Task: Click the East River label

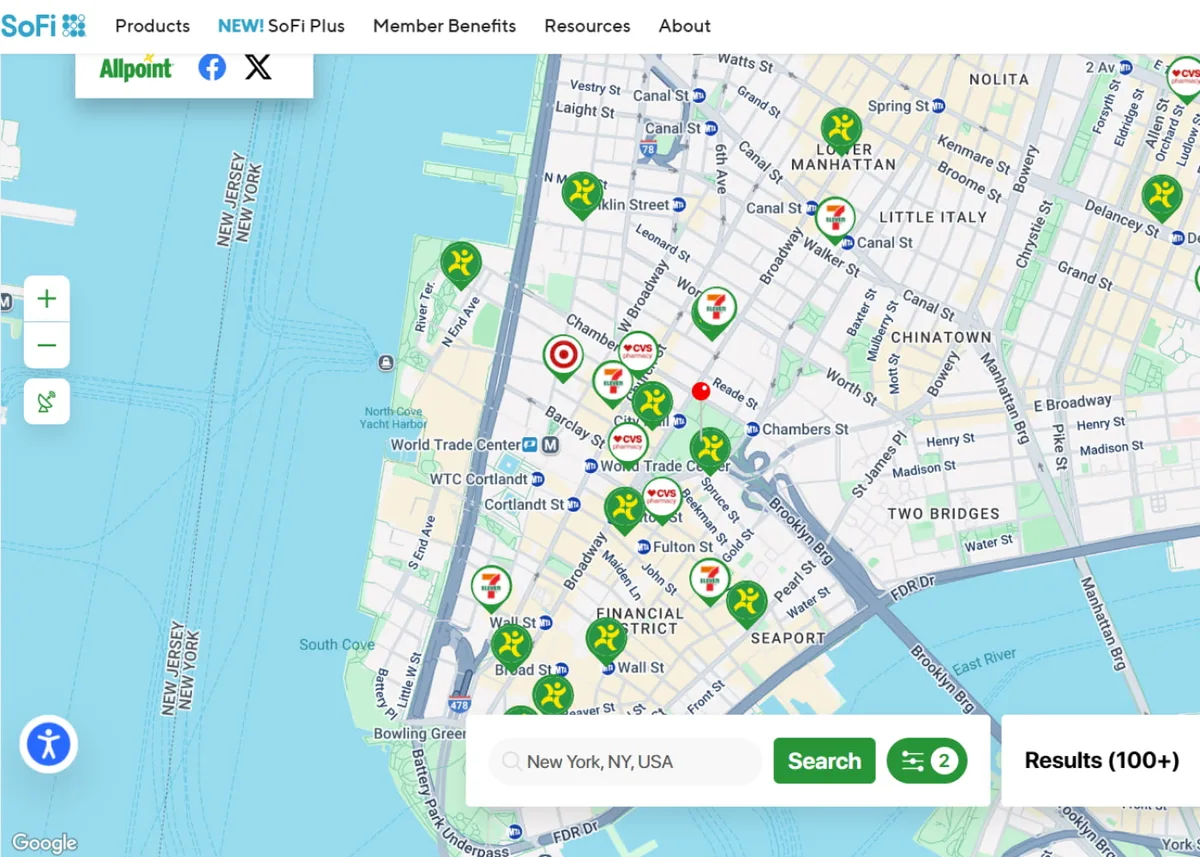Action: (x=985, y=662)
